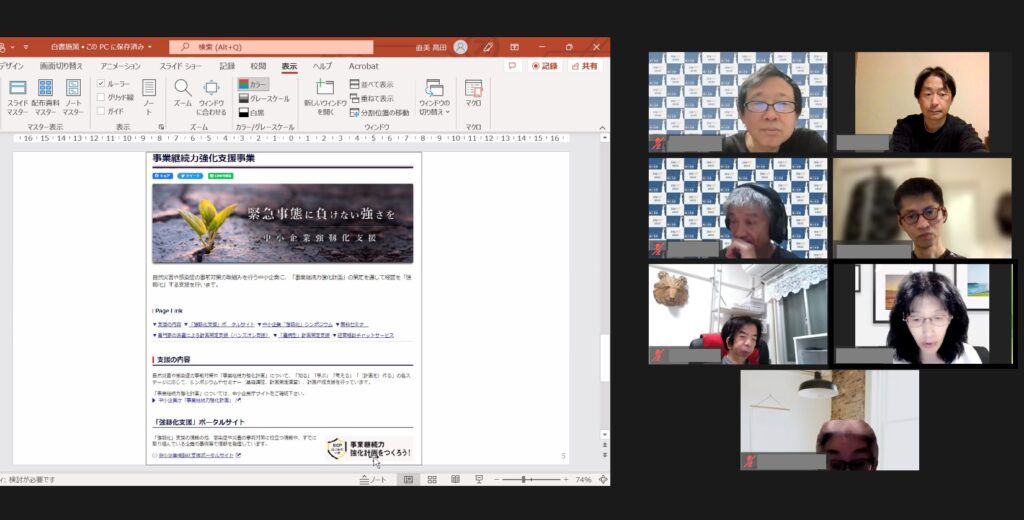The width and height of the screenshot is (1024, 520).
Task: Select the headphones participant's video tile
Action: 738,208
